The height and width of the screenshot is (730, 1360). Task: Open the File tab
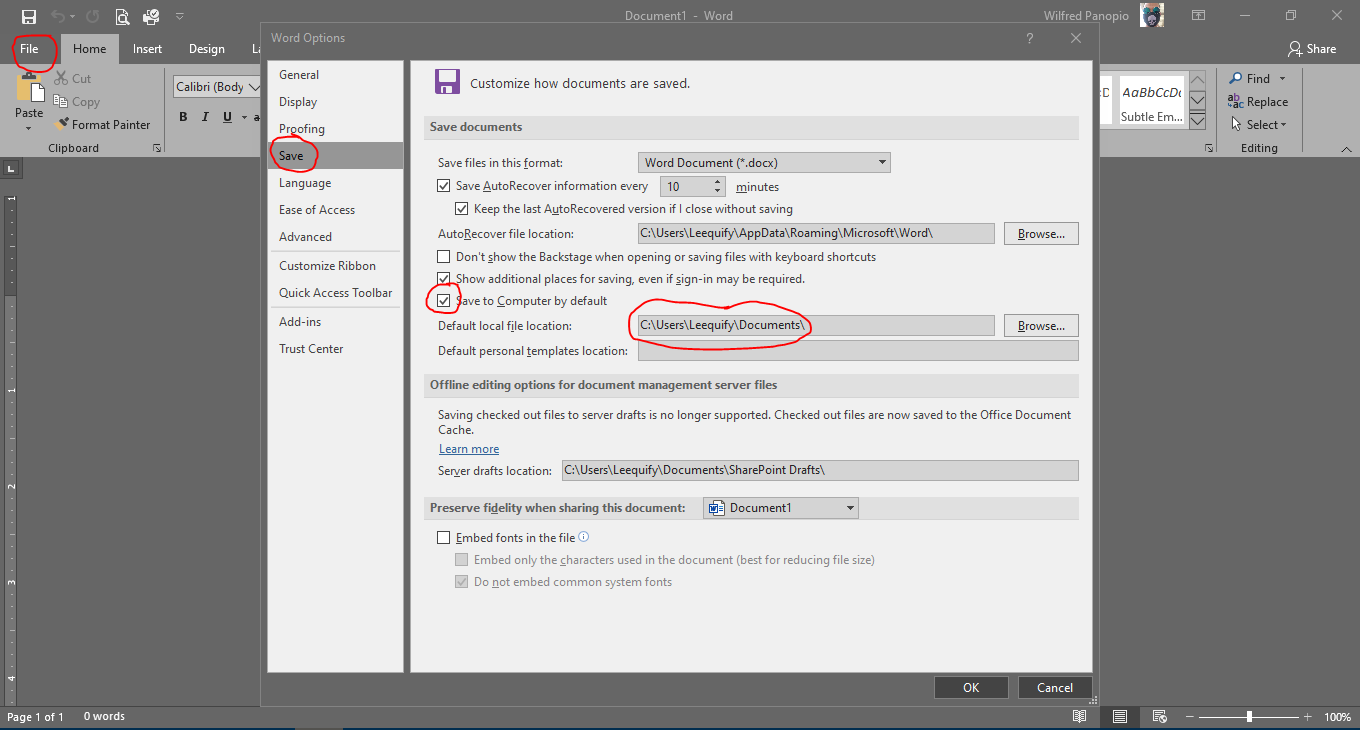coord(29,49)
